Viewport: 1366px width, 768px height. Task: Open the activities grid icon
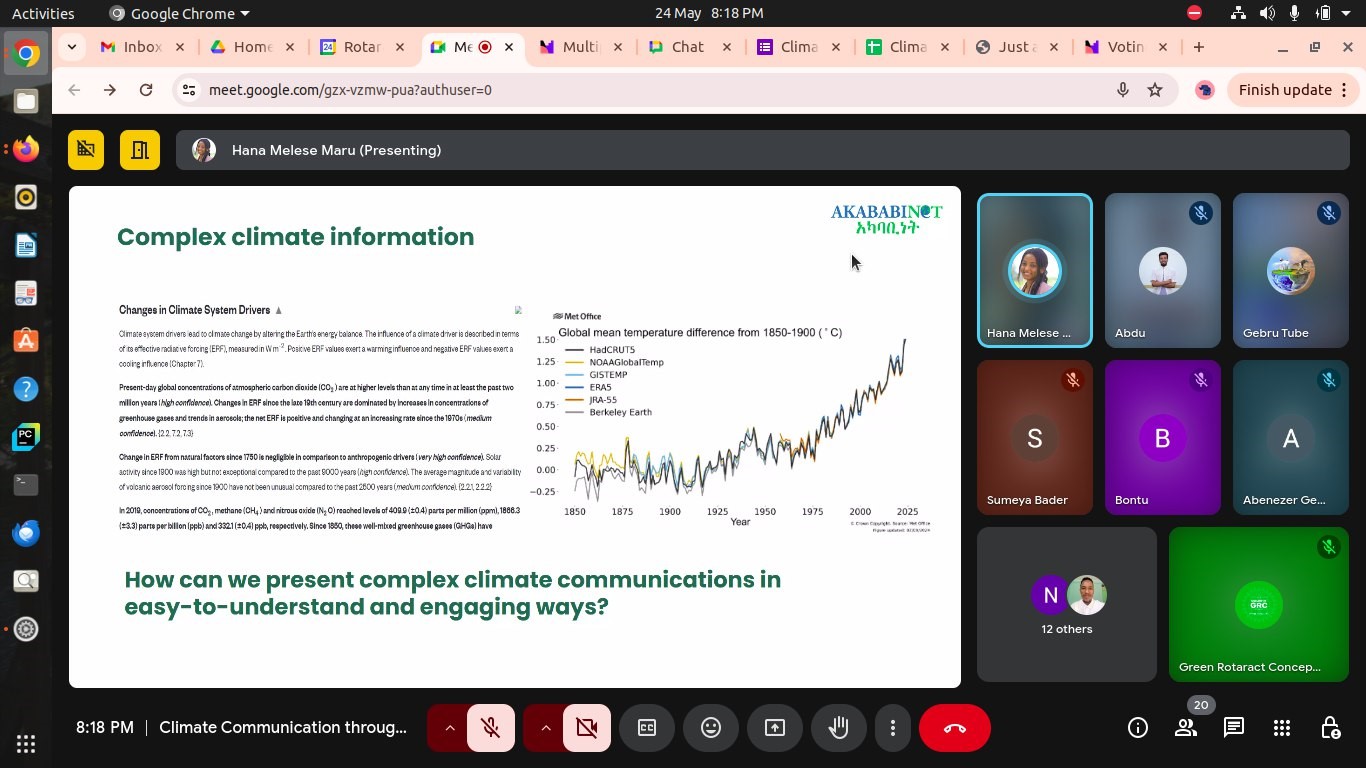(1282, 728)
